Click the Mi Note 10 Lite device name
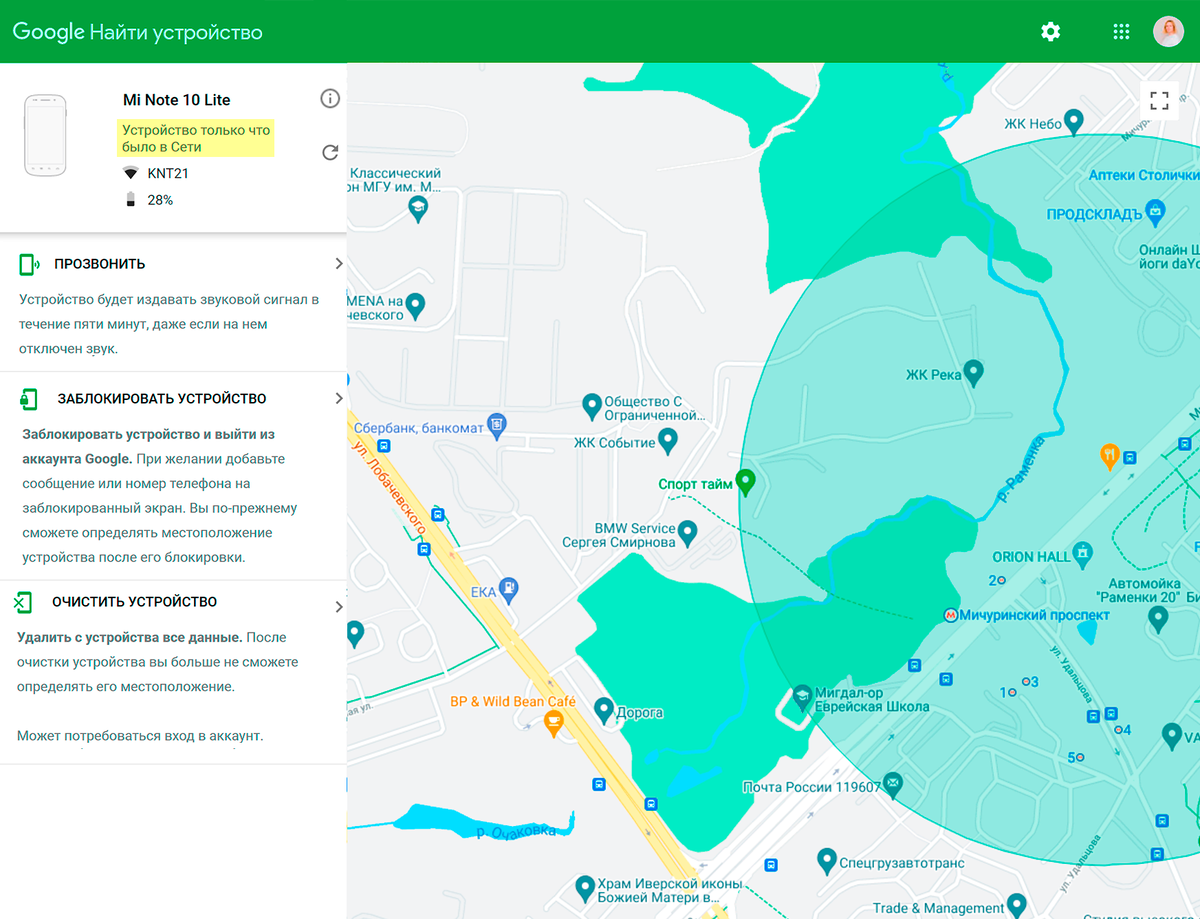Image resolution: width=1200 pixels, height=919 pixels. 177,100
